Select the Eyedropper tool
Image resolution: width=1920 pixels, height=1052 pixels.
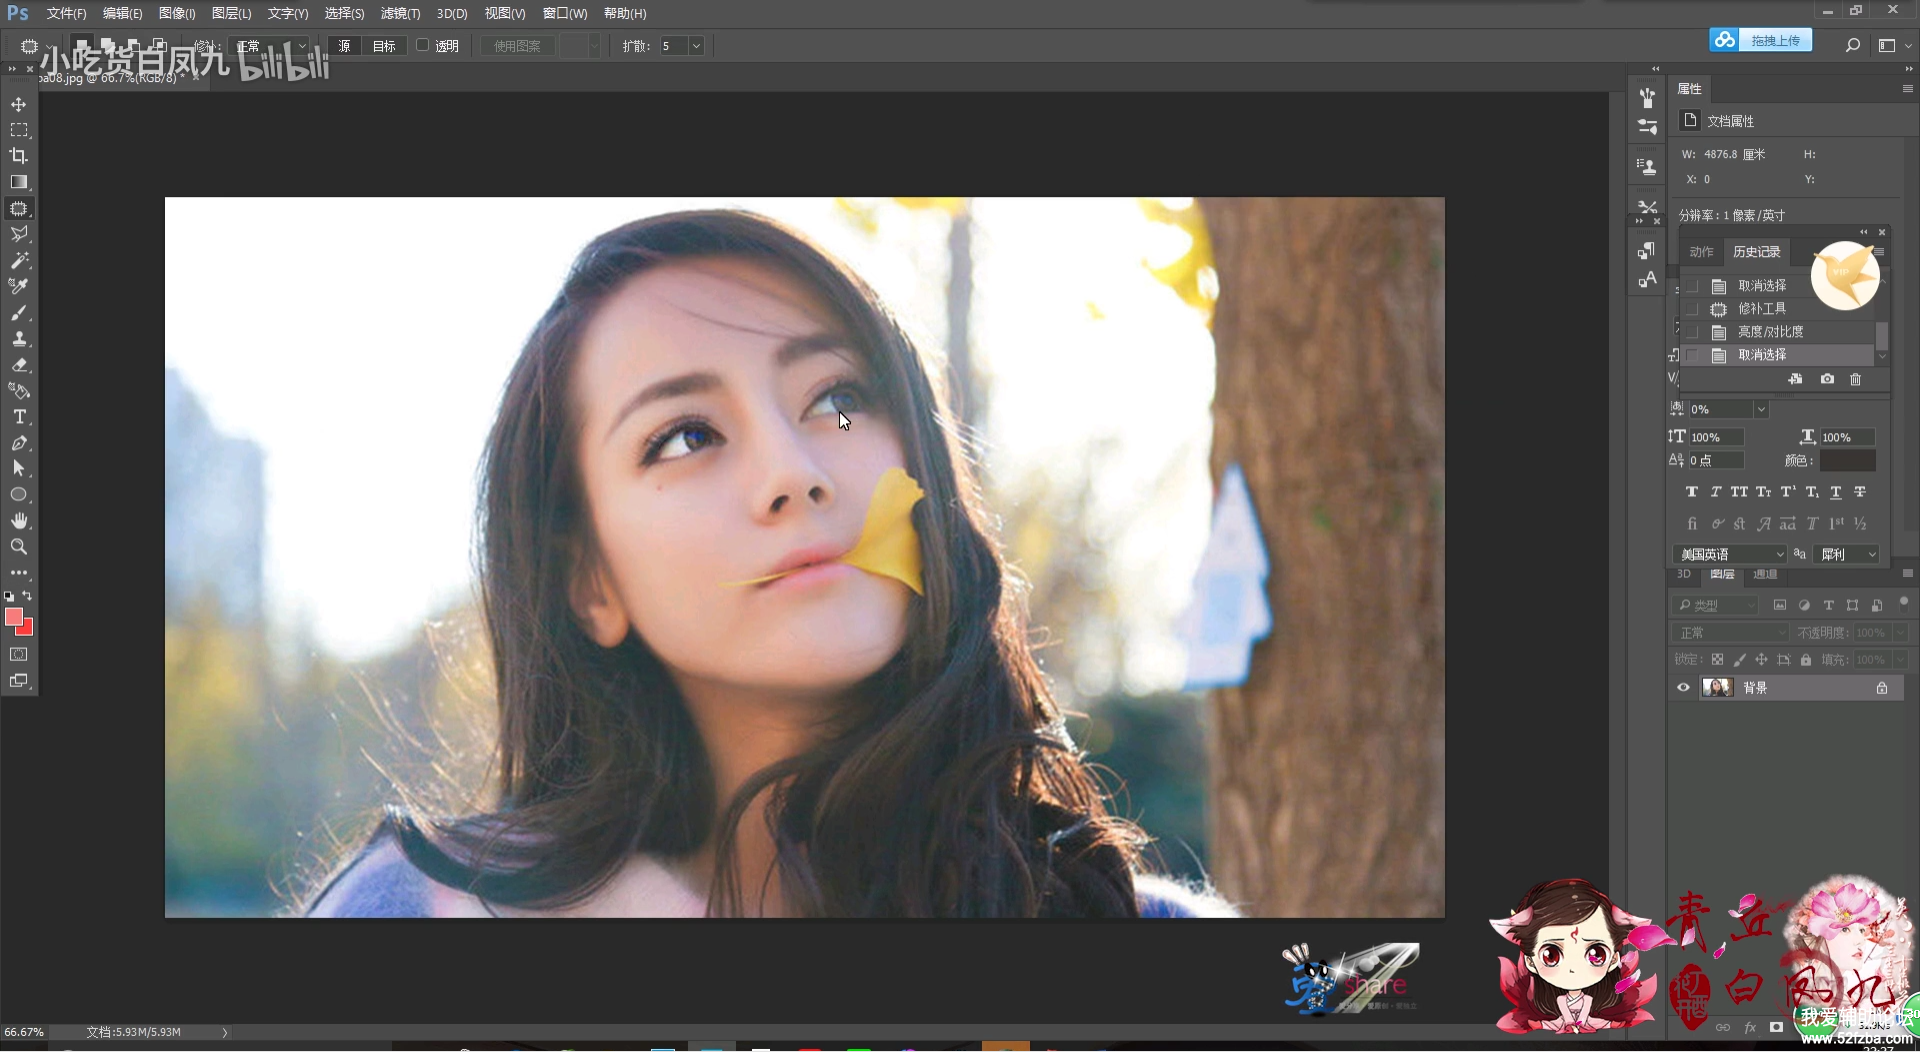pyautogui.click(x=19, y=286)
